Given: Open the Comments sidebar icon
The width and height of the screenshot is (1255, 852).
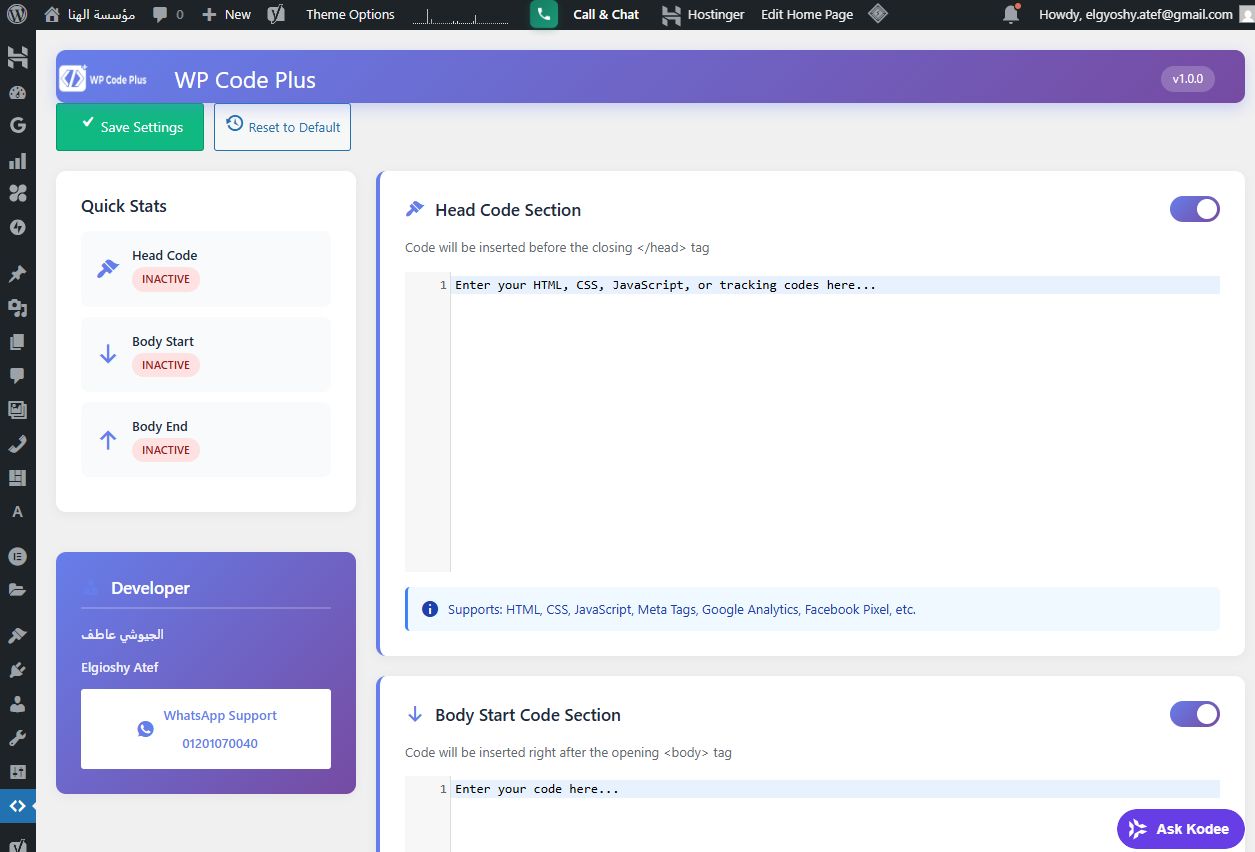Looking at the screenshot, I should click(17, 375).
